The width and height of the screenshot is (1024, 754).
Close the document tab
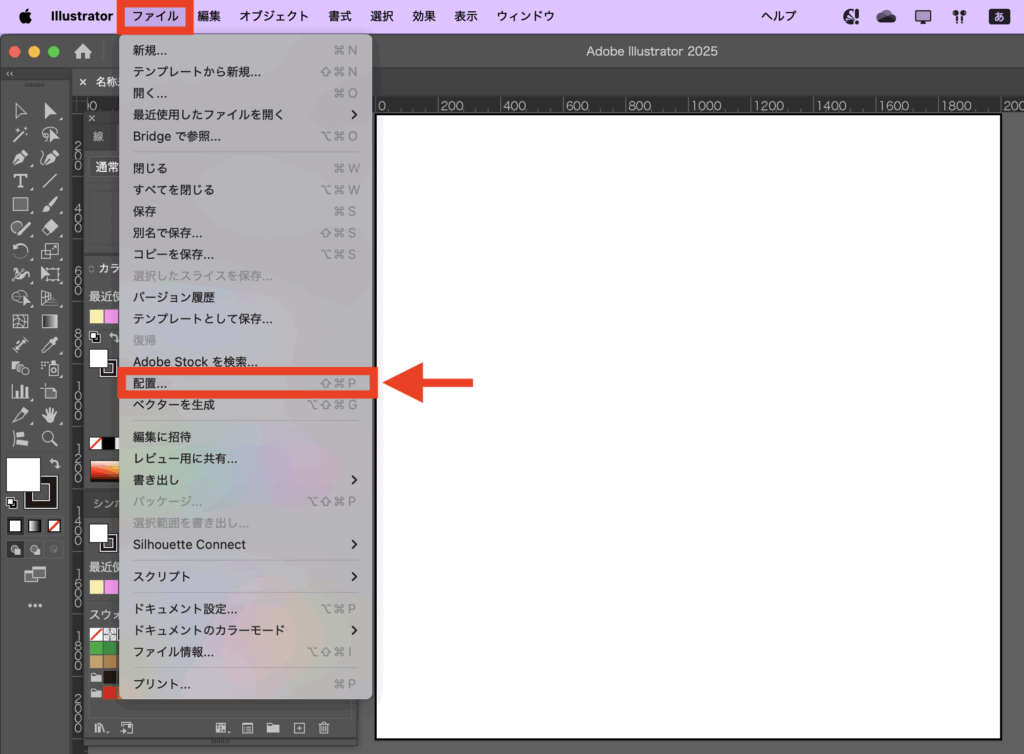click(83, 82)
